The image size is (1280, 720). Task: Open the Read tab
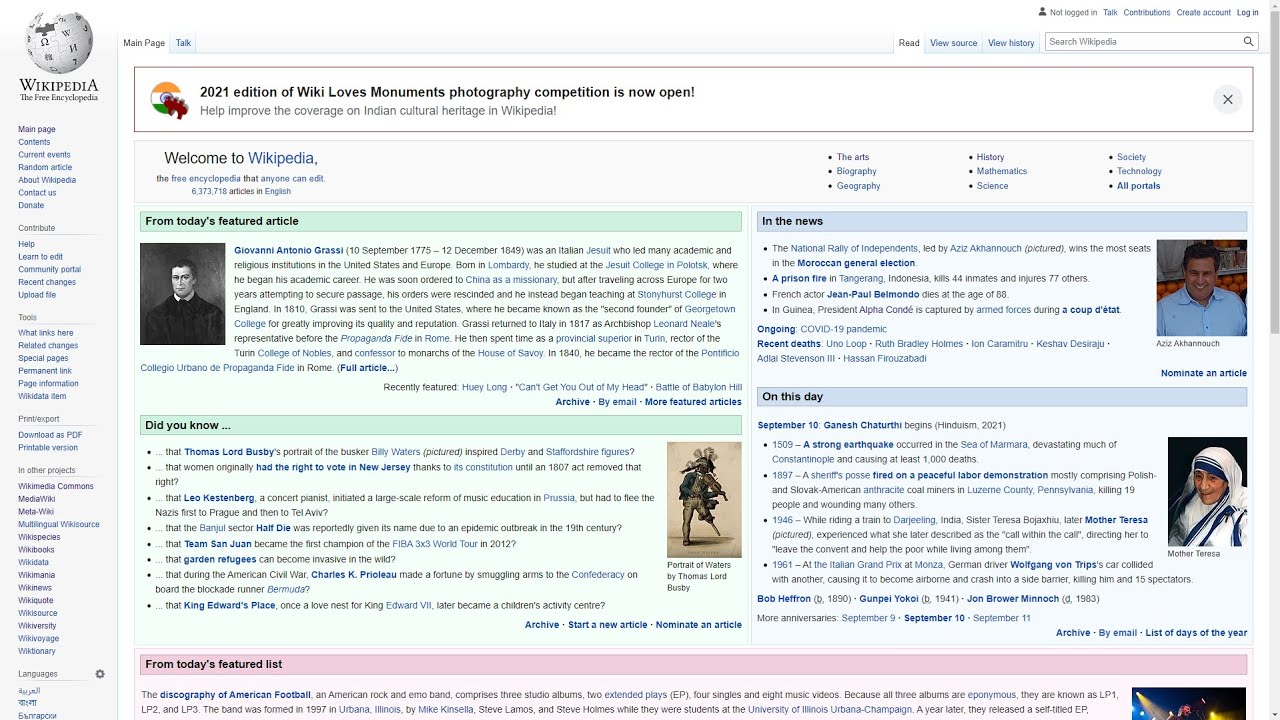tap(908, 43)
